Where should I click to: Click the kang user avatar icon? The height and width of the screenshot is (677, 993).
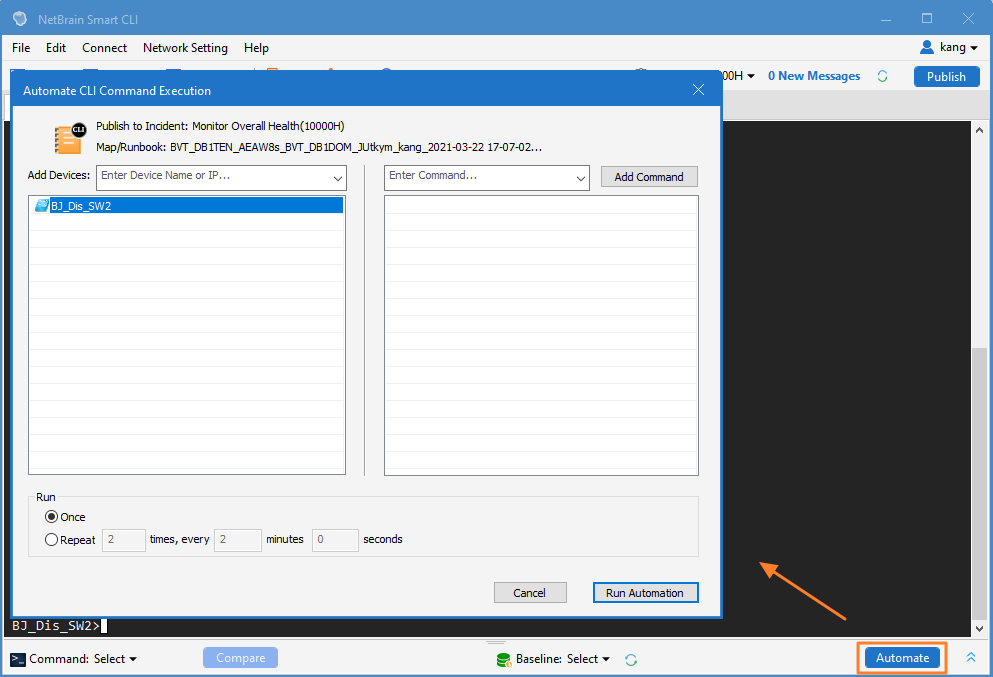point(927,47)
